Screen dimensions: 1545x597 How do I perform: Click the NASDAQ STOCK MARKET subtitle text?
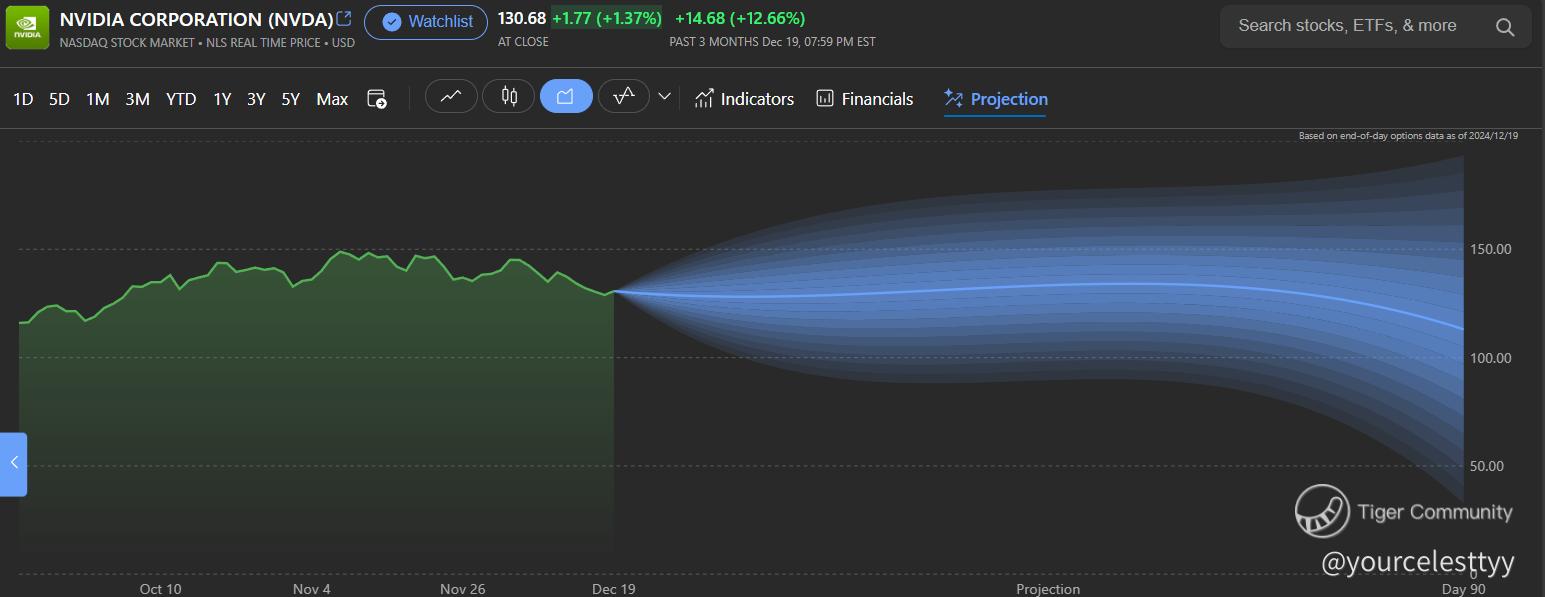(x=126, y=43)
